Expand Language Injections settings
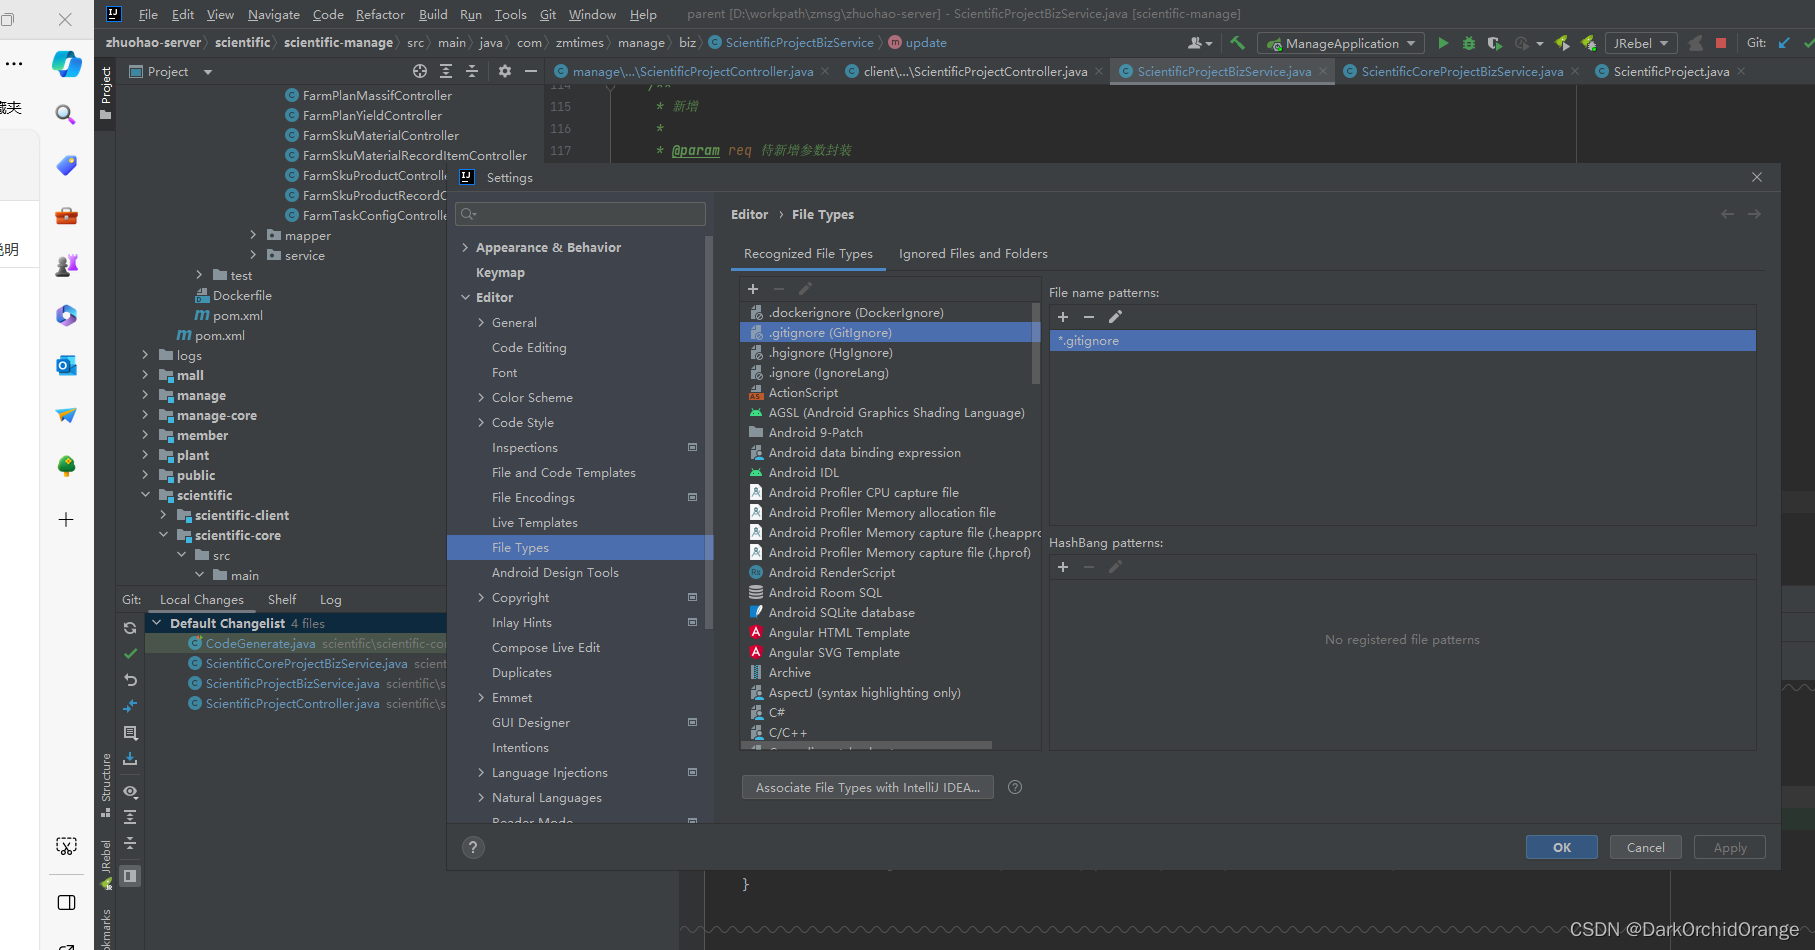 tap(481, 772)
